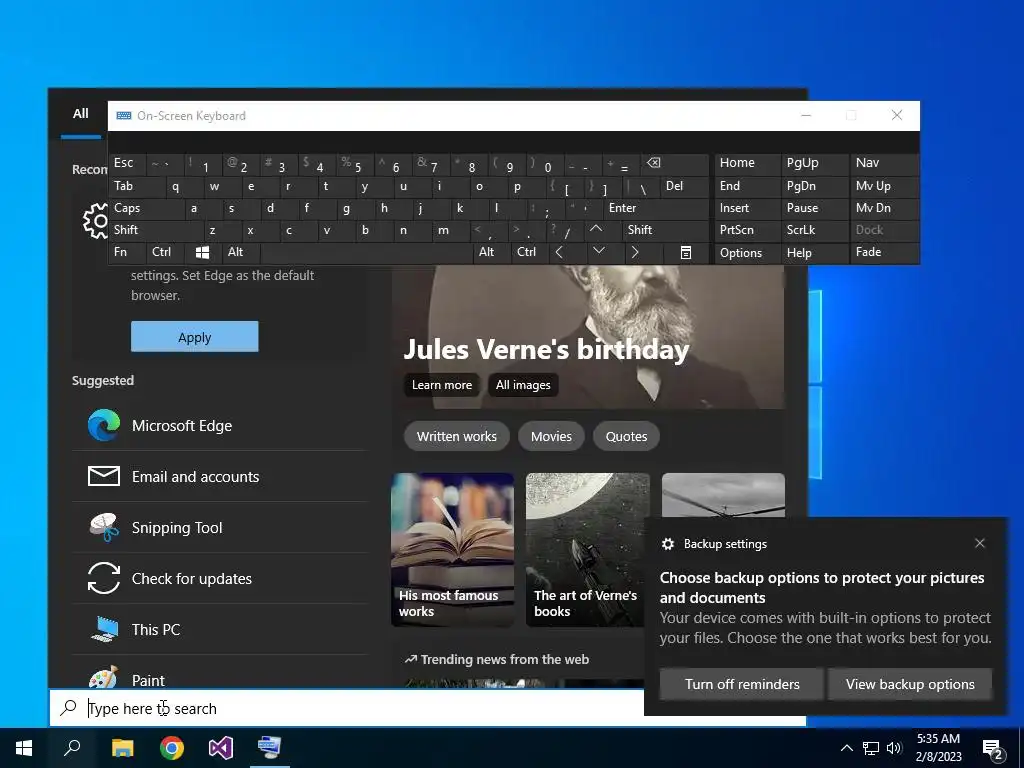Open Microsoft Edge from suggested list

pyautogui.click(x=220, y=426)
